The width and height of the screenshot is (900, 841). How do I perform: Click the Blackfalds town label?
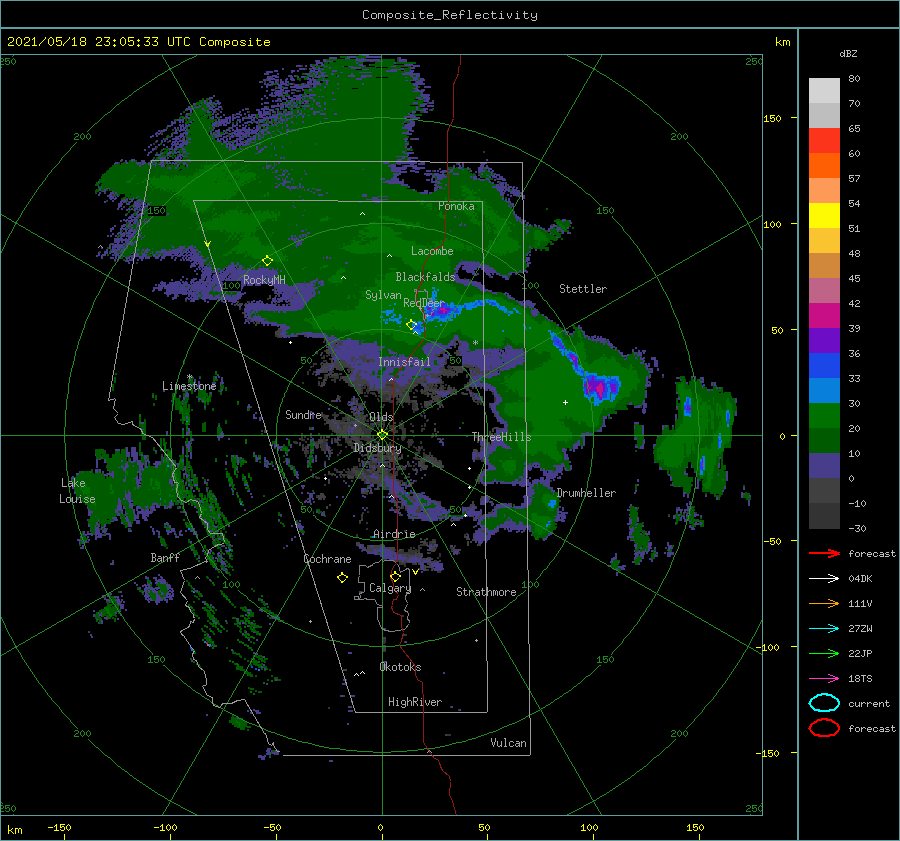(x=425, y=277)
